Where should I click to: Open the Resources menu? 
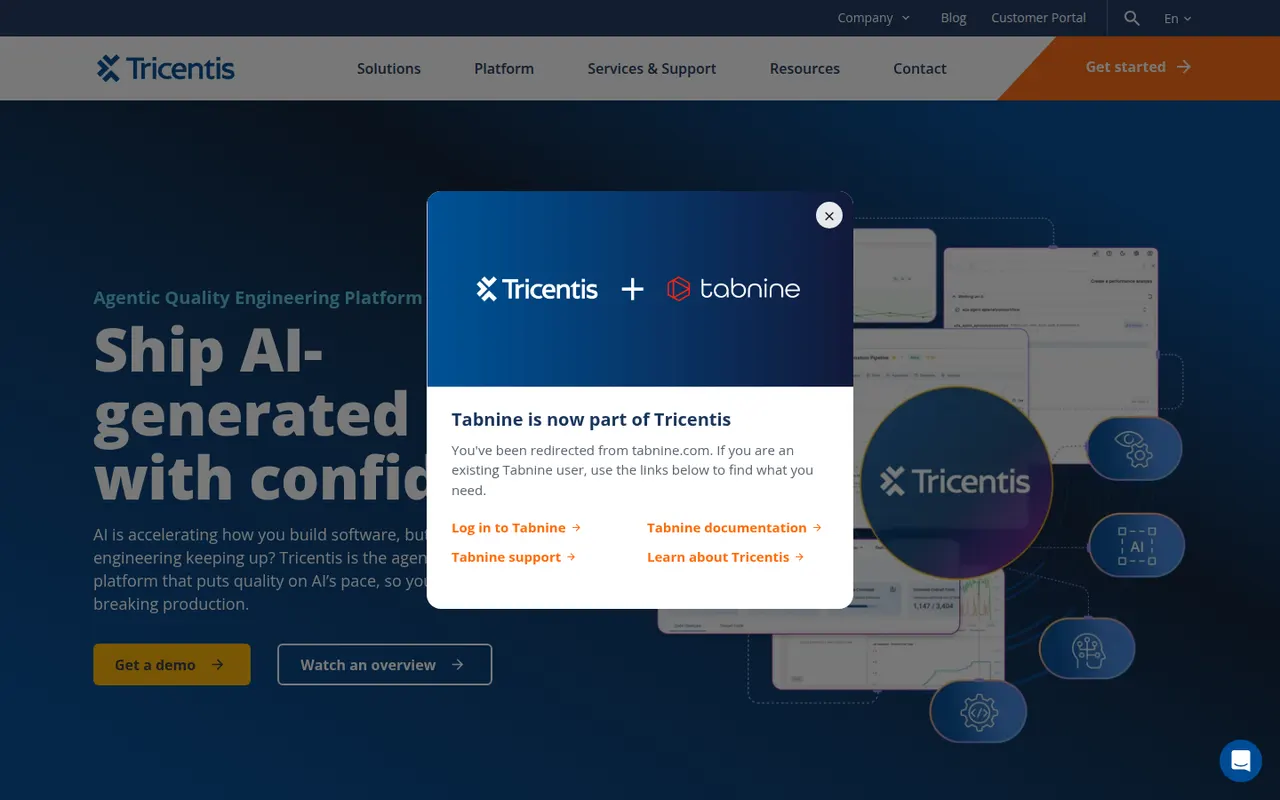tap(805, 69)
